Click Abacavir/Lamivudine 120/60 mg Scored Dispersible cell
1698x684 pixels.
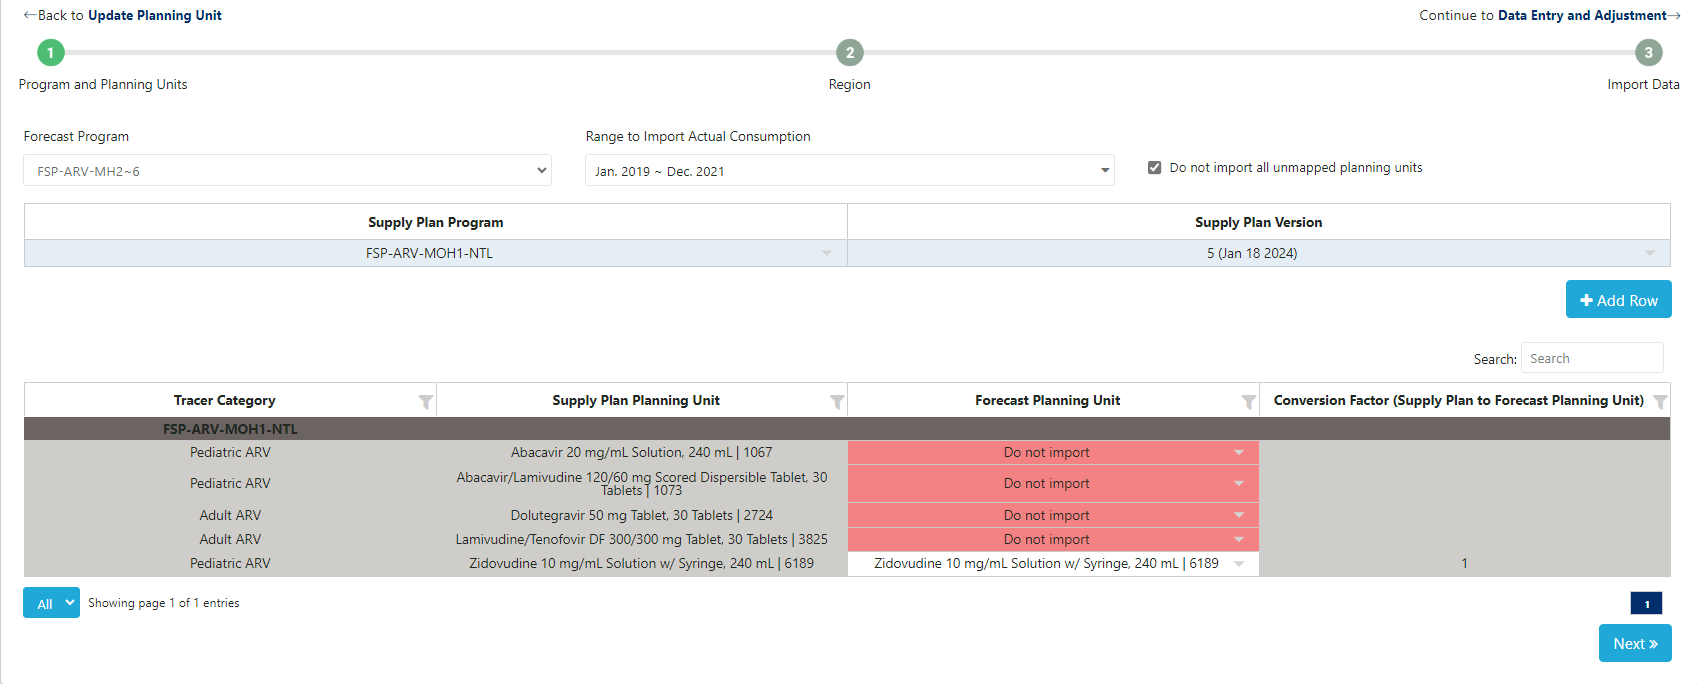pyautogui.click(x=642, y=483)
